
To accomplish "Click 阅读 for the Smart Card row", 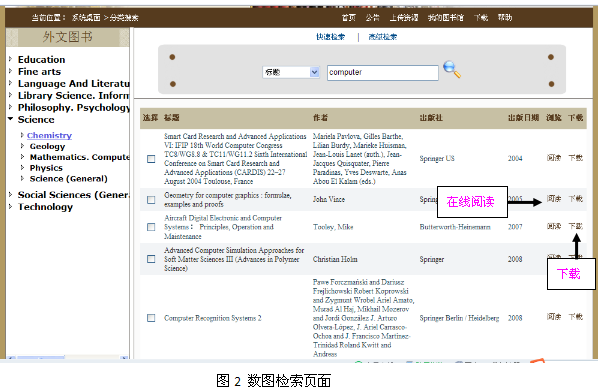I will pyautogui.click(x=554, y=158).
